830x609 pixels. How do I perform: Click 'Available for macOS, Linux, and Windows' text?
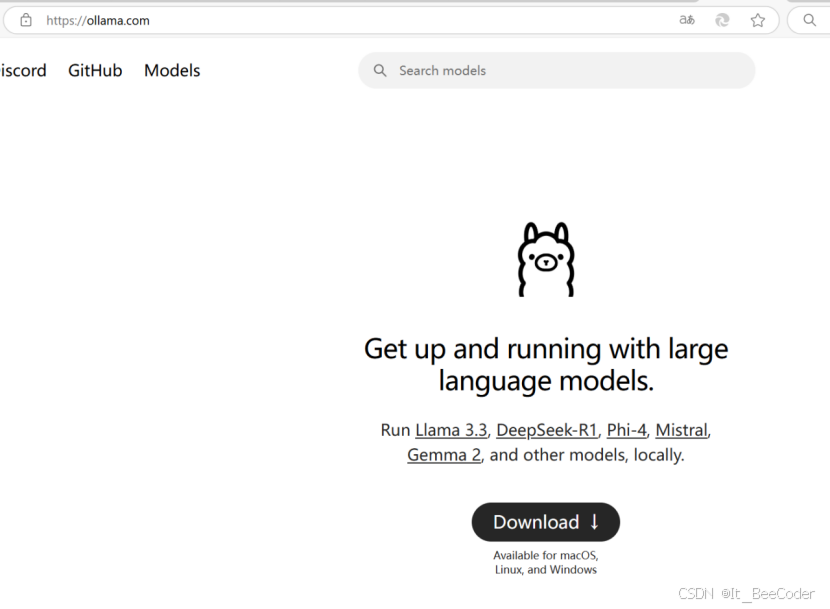pos(546,562)
